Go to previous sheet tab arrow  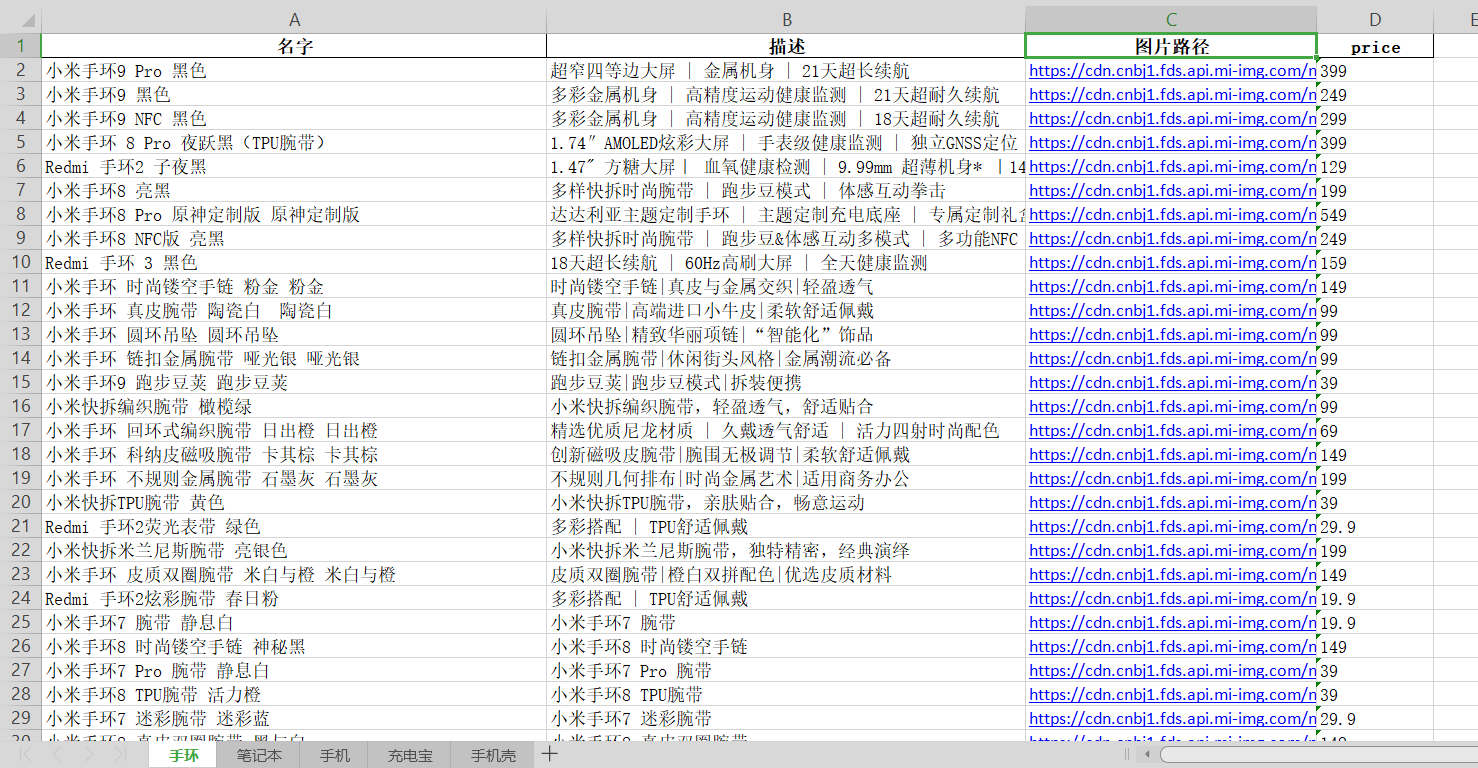click(57, 755)
